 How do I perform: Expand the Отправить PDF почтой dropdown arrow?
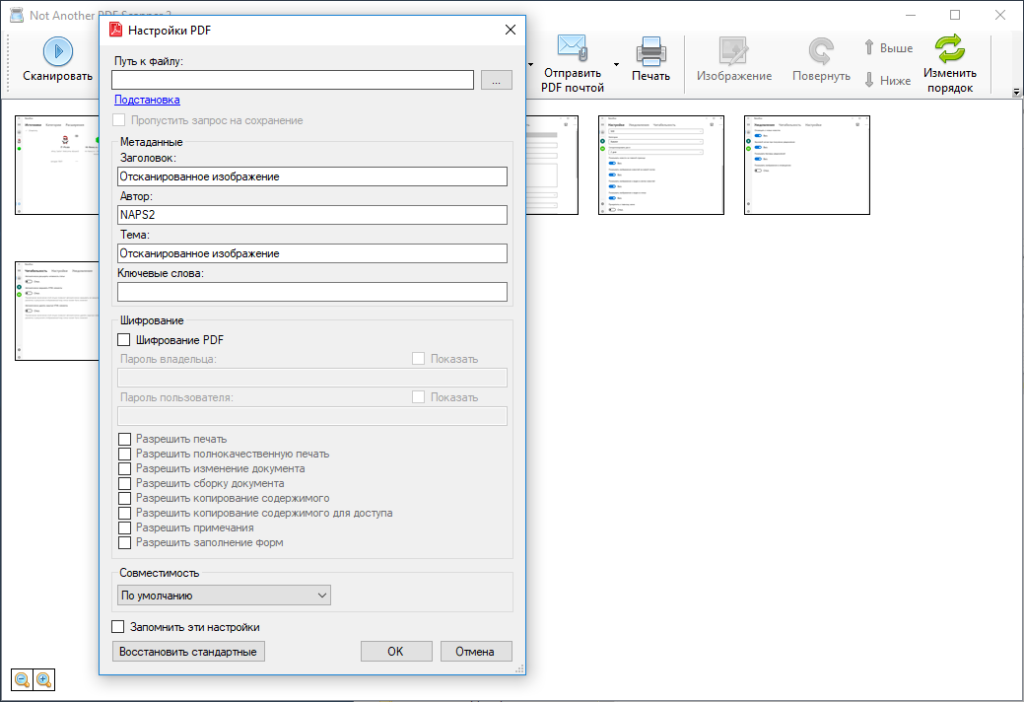point(616,65)
